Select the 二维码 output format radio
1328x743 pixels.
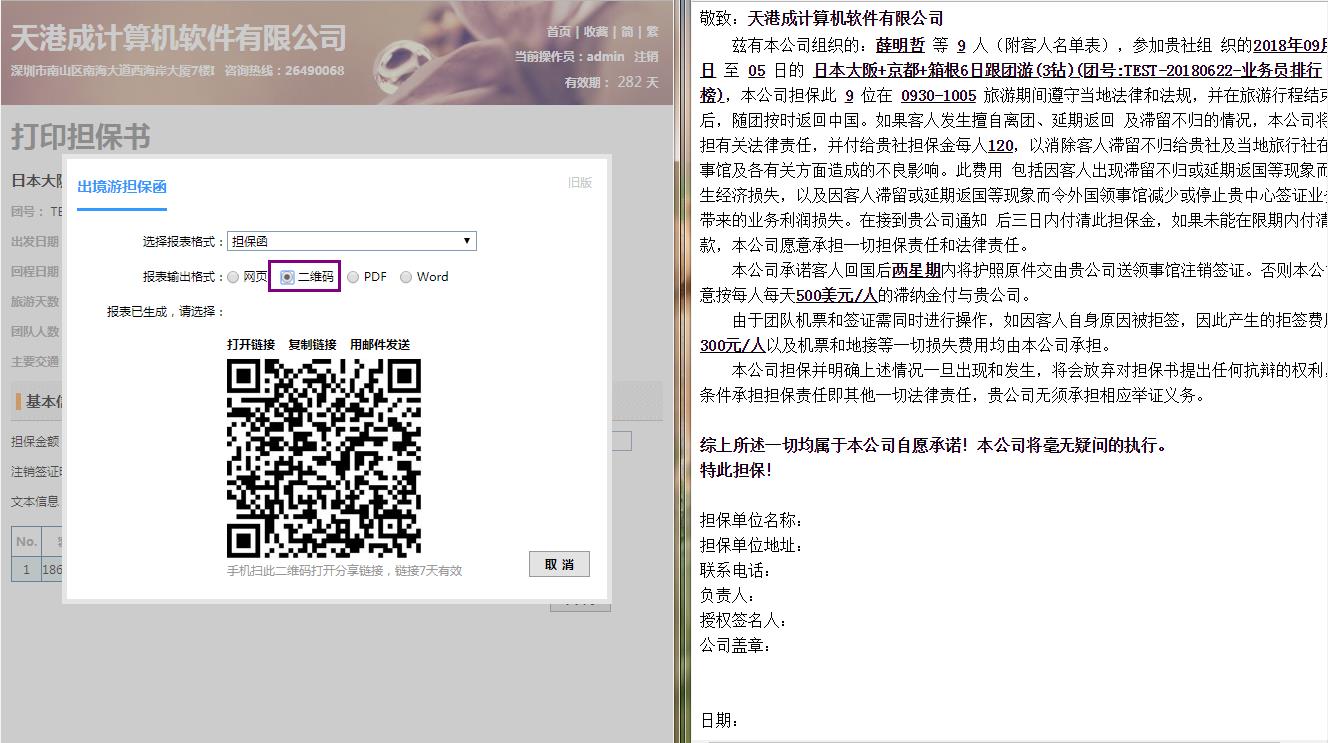[287, 277]
